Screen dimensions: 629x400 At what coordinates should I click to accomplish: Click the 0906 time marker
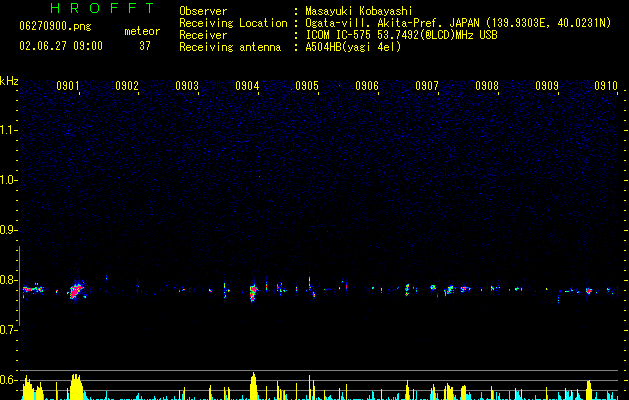[x=367, y=86]
